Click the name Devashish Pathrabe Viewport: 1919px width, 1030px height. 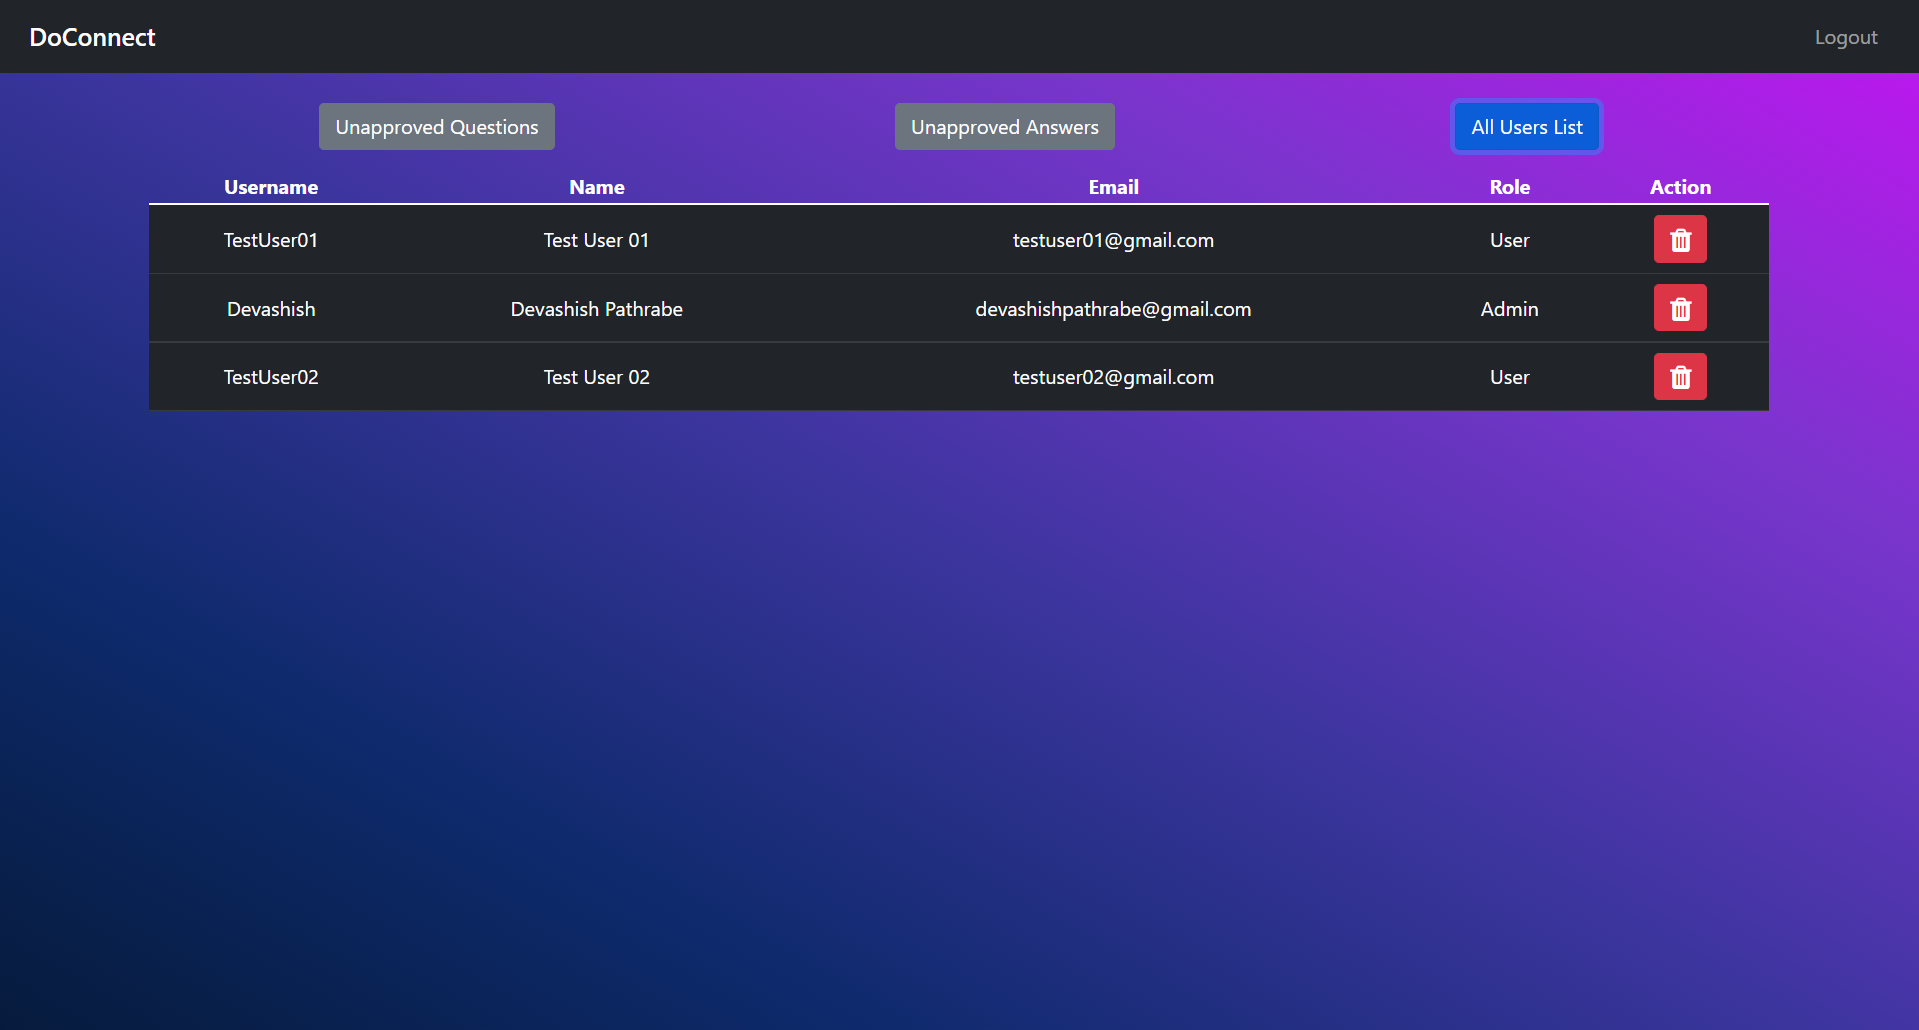pos(597,309)
